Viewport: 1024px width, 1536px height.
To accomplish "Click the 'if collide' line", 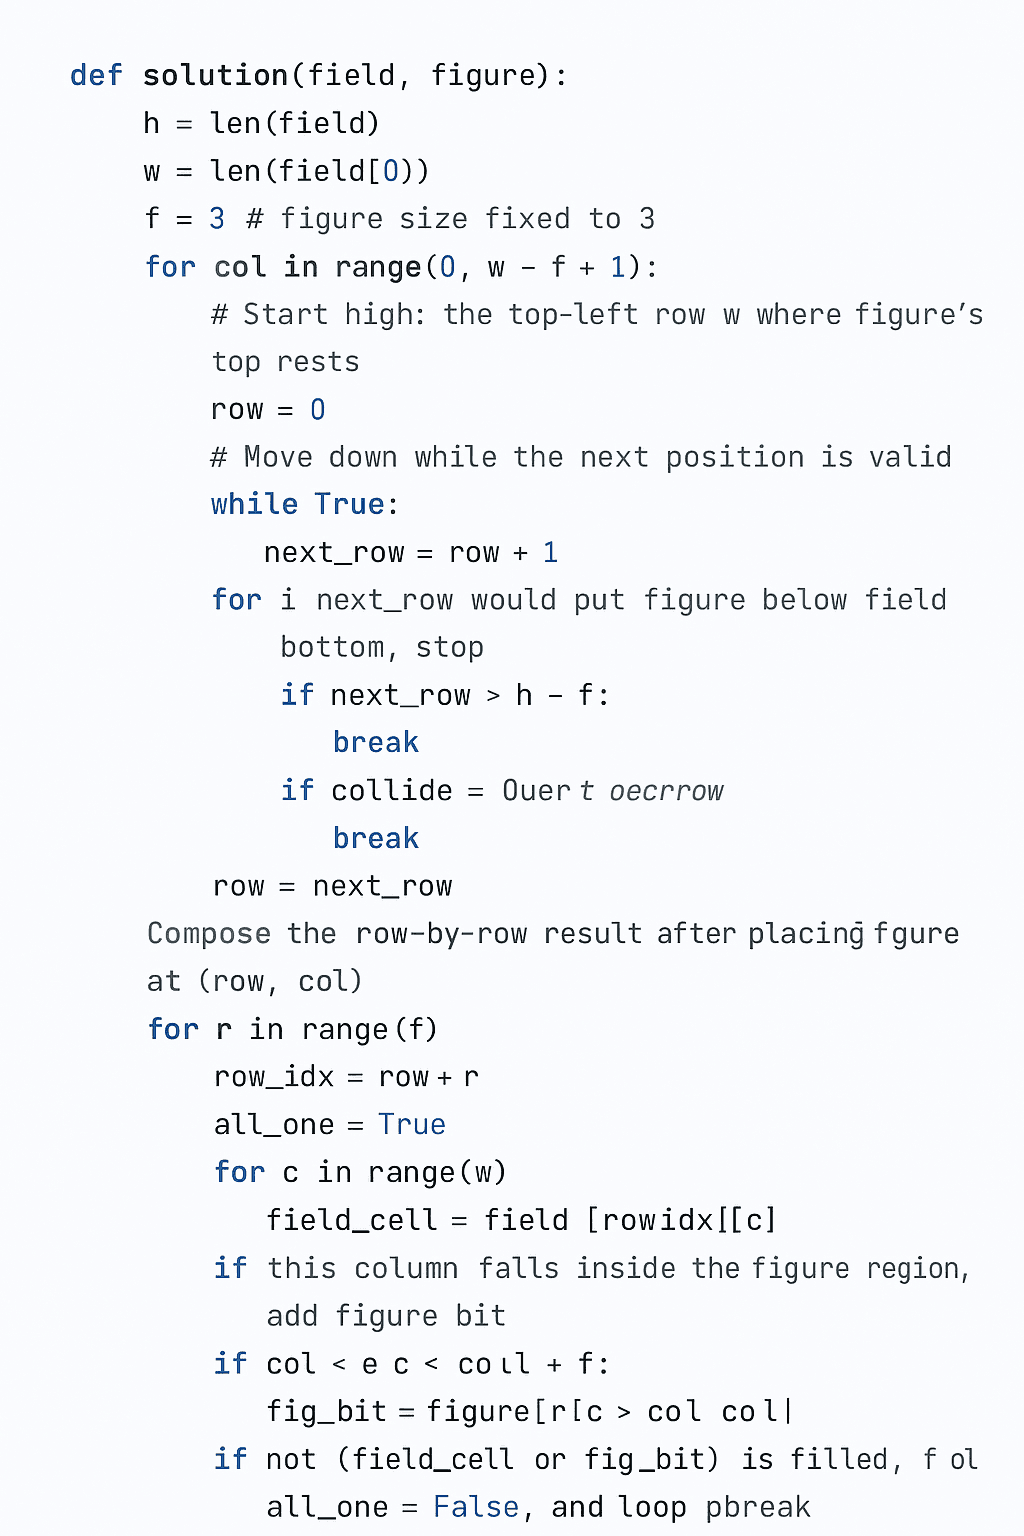I will pyautogui.click(x=501, y=791).
